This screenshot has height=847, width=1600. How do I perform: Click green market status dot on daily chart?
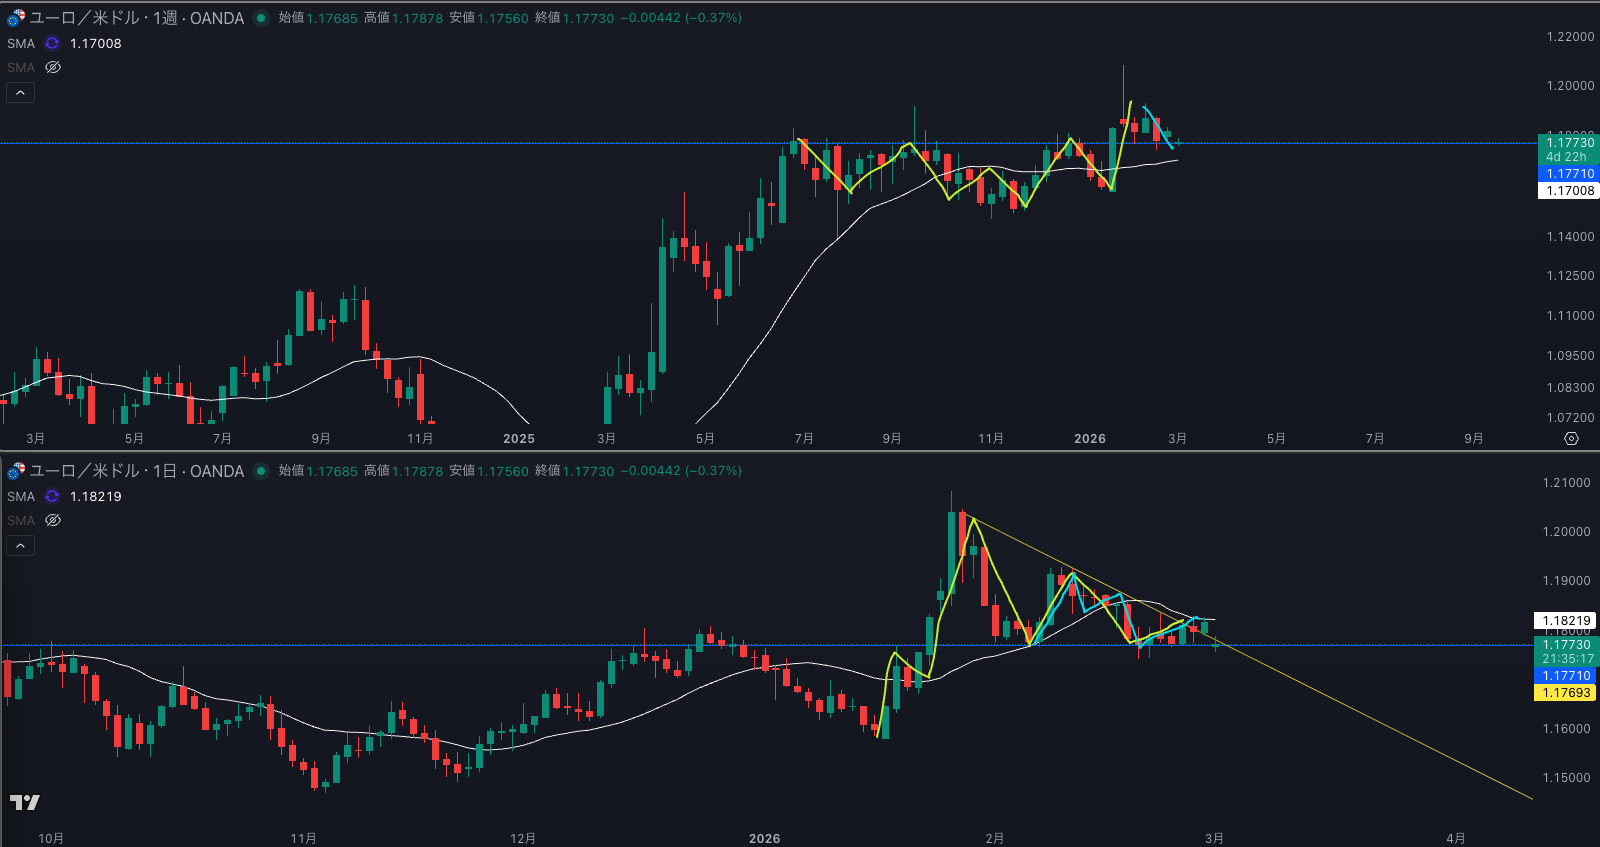[x=261, y=471]
